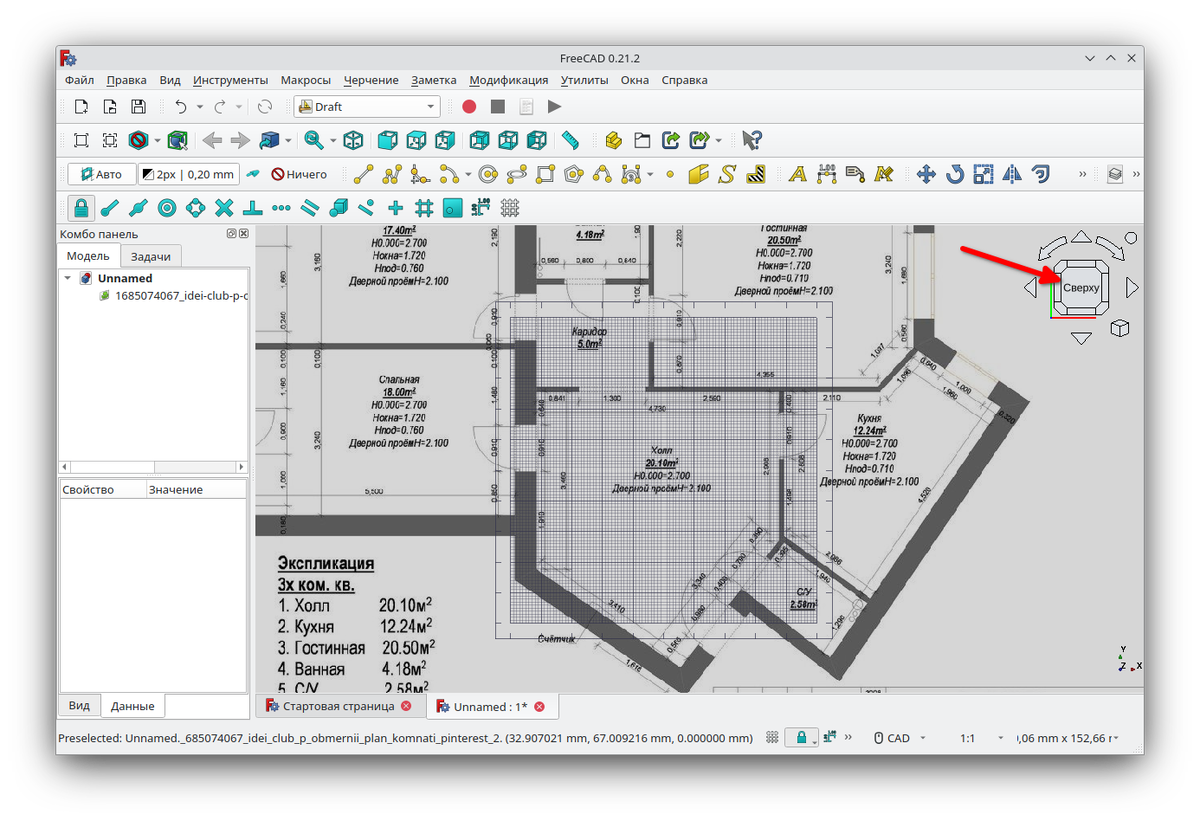Toggle snap to intersection (X icon)
This screenshot has width=1200, height=821.
pyautogui.click(x=224, y=208)
